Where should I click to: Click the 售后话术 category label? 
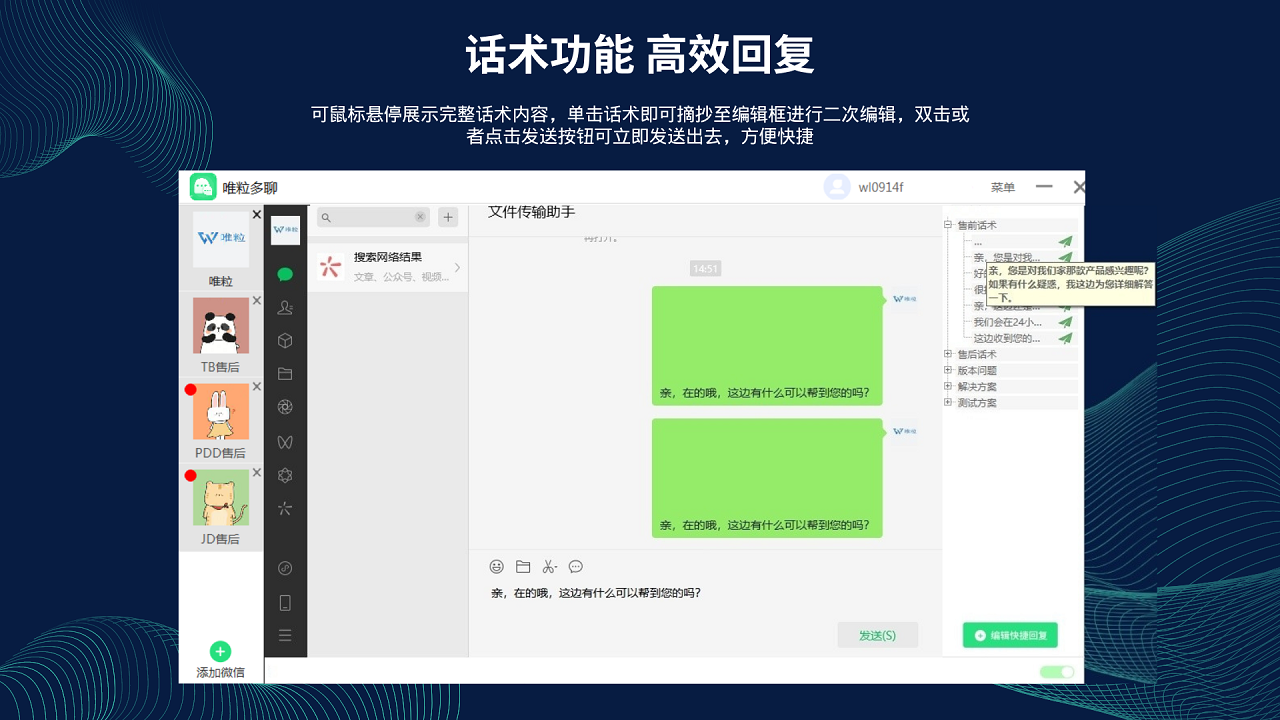click(977, 354)
